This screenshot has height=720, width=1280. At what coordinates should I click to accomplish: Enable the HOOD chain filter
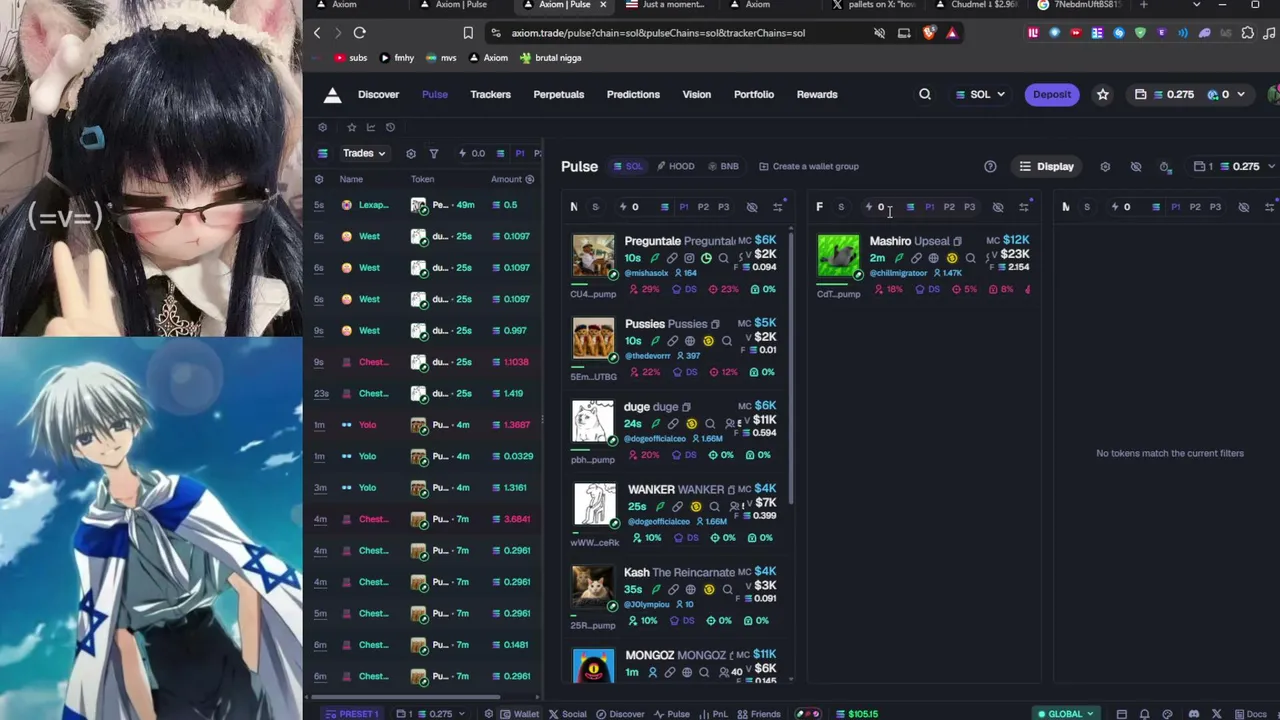675,167
